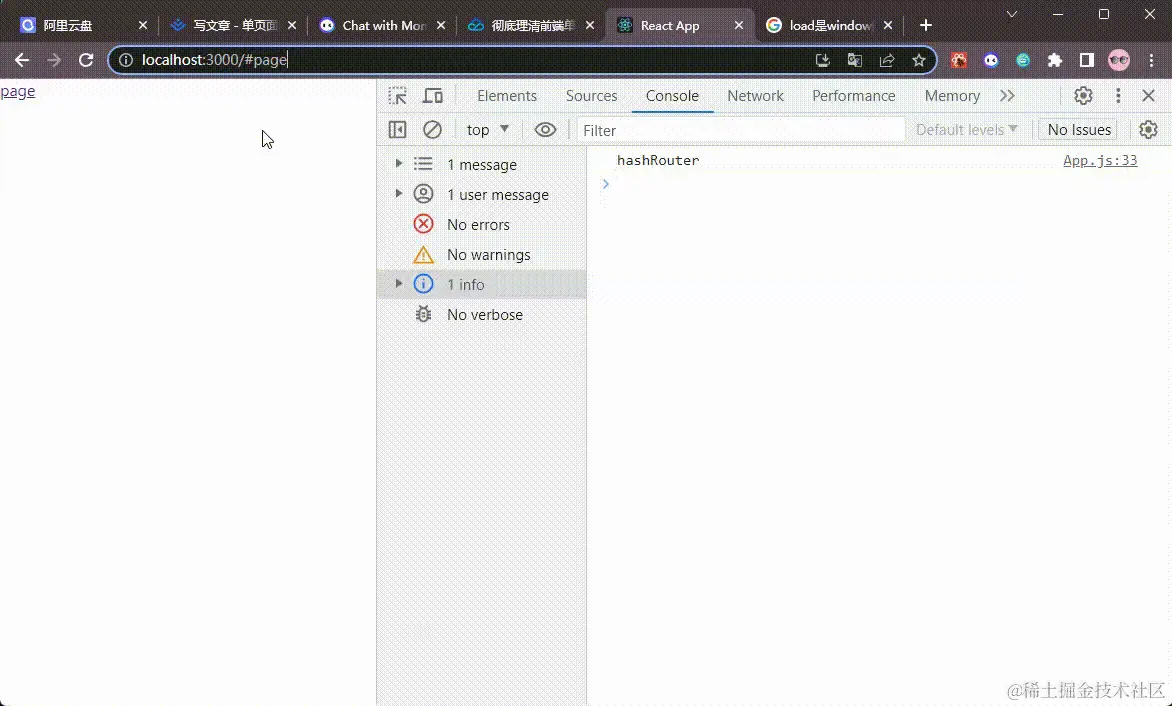Open the red extension icon in toolbar
The height and width of the screenshot is (706, 1172).
click(x=959, y=61)
